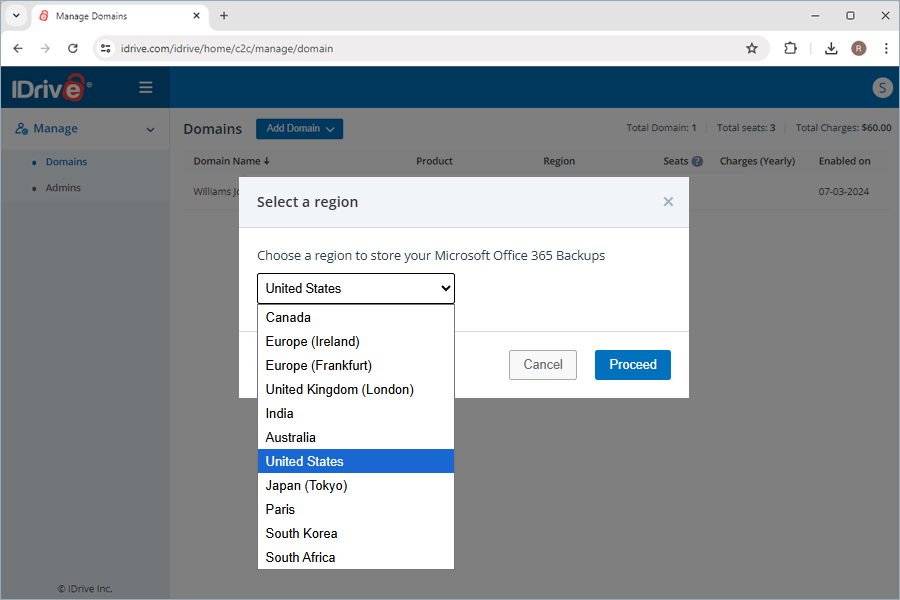Open Chrome three-dot menu
The image size is (900, 600).
tap(886, 49)
